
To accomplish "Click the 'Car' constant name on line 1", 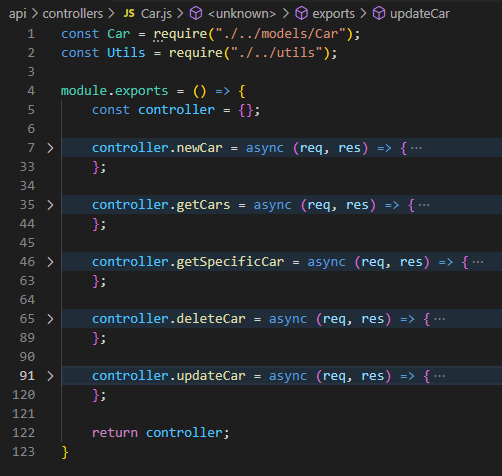I will (x=119, y=34).
